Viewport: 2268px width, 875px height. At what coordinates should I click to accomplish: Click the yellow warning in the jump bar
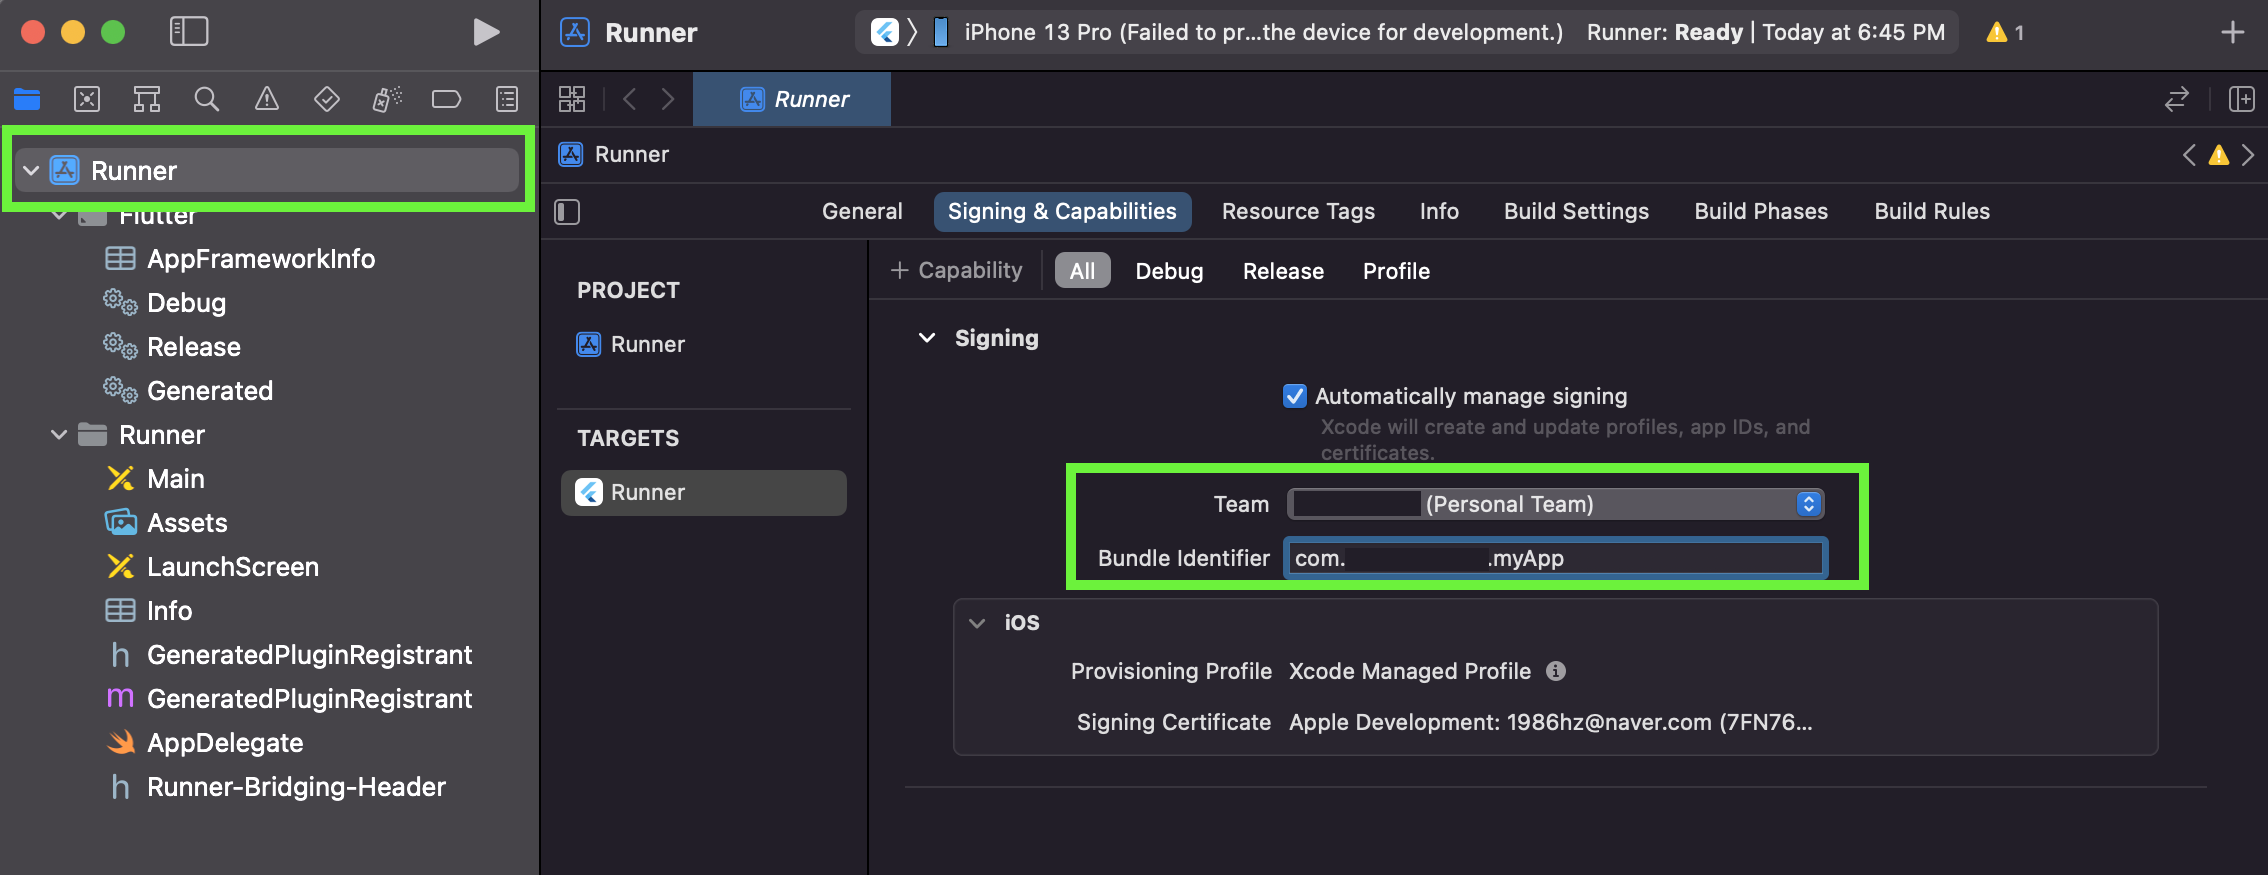(x=2219, y=155)
